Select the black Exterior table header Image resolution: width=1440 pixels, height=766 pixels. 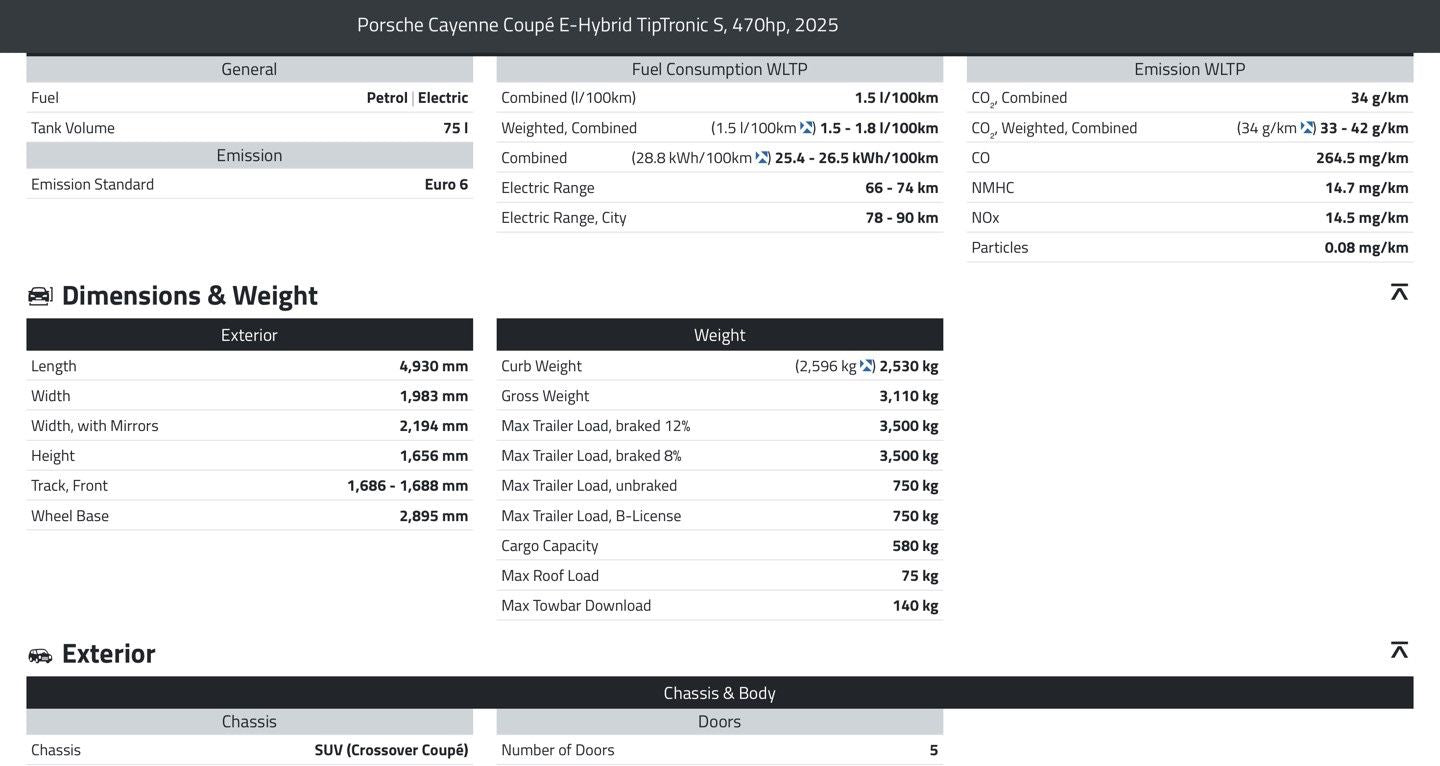(x=249, y=335)
